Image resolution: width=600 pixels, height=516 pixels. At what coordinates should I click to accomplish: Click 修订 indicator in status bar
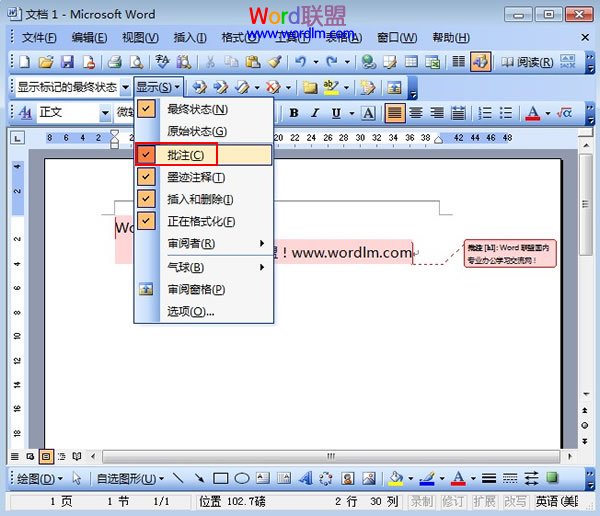pos(452,501)
